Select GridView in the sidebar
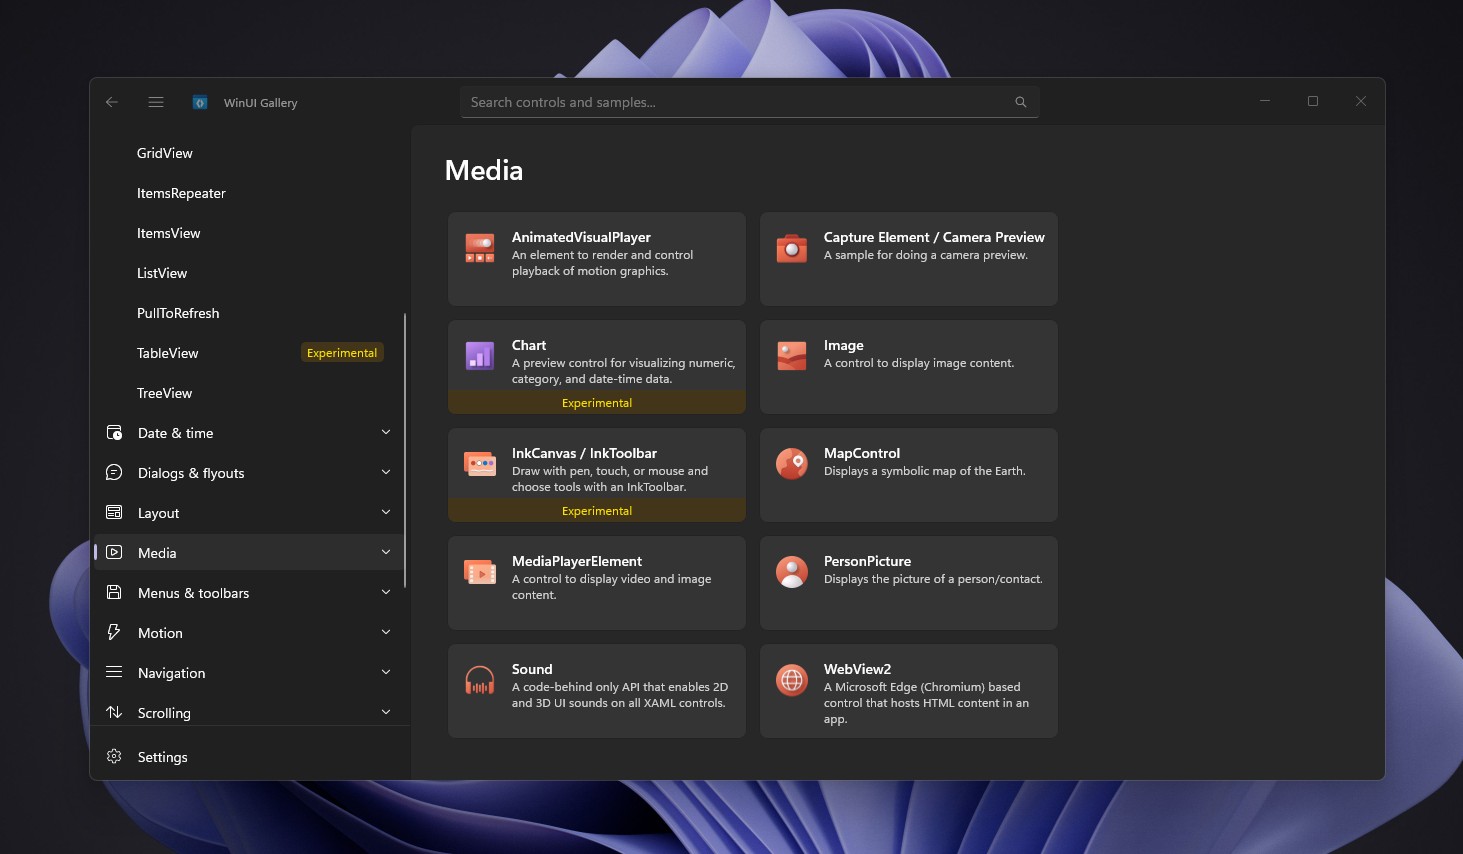 tap(249, 153)
